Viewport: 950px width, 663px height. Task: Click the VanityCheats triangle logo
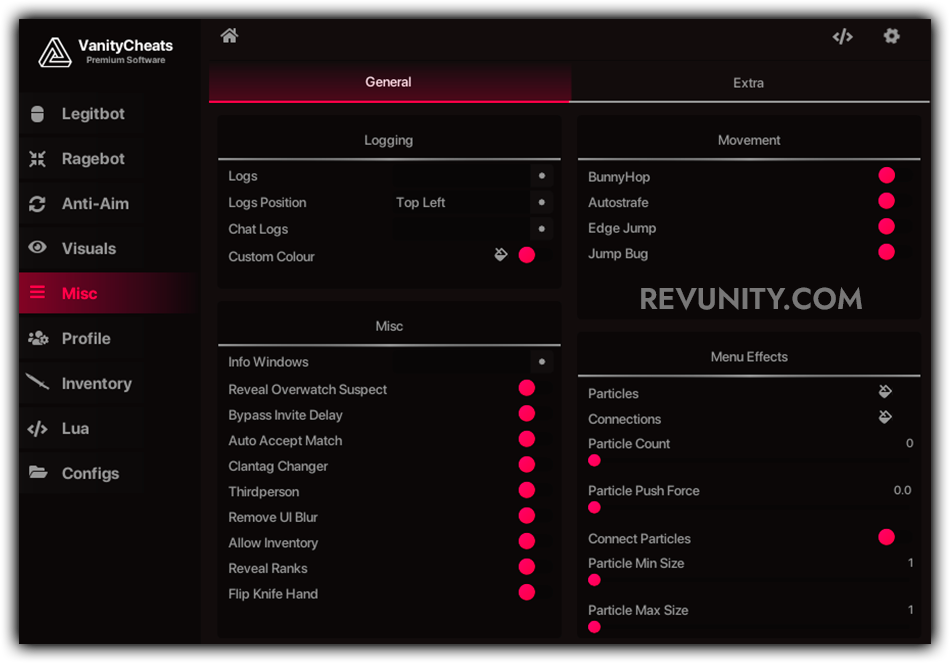[x=54, y=52]
